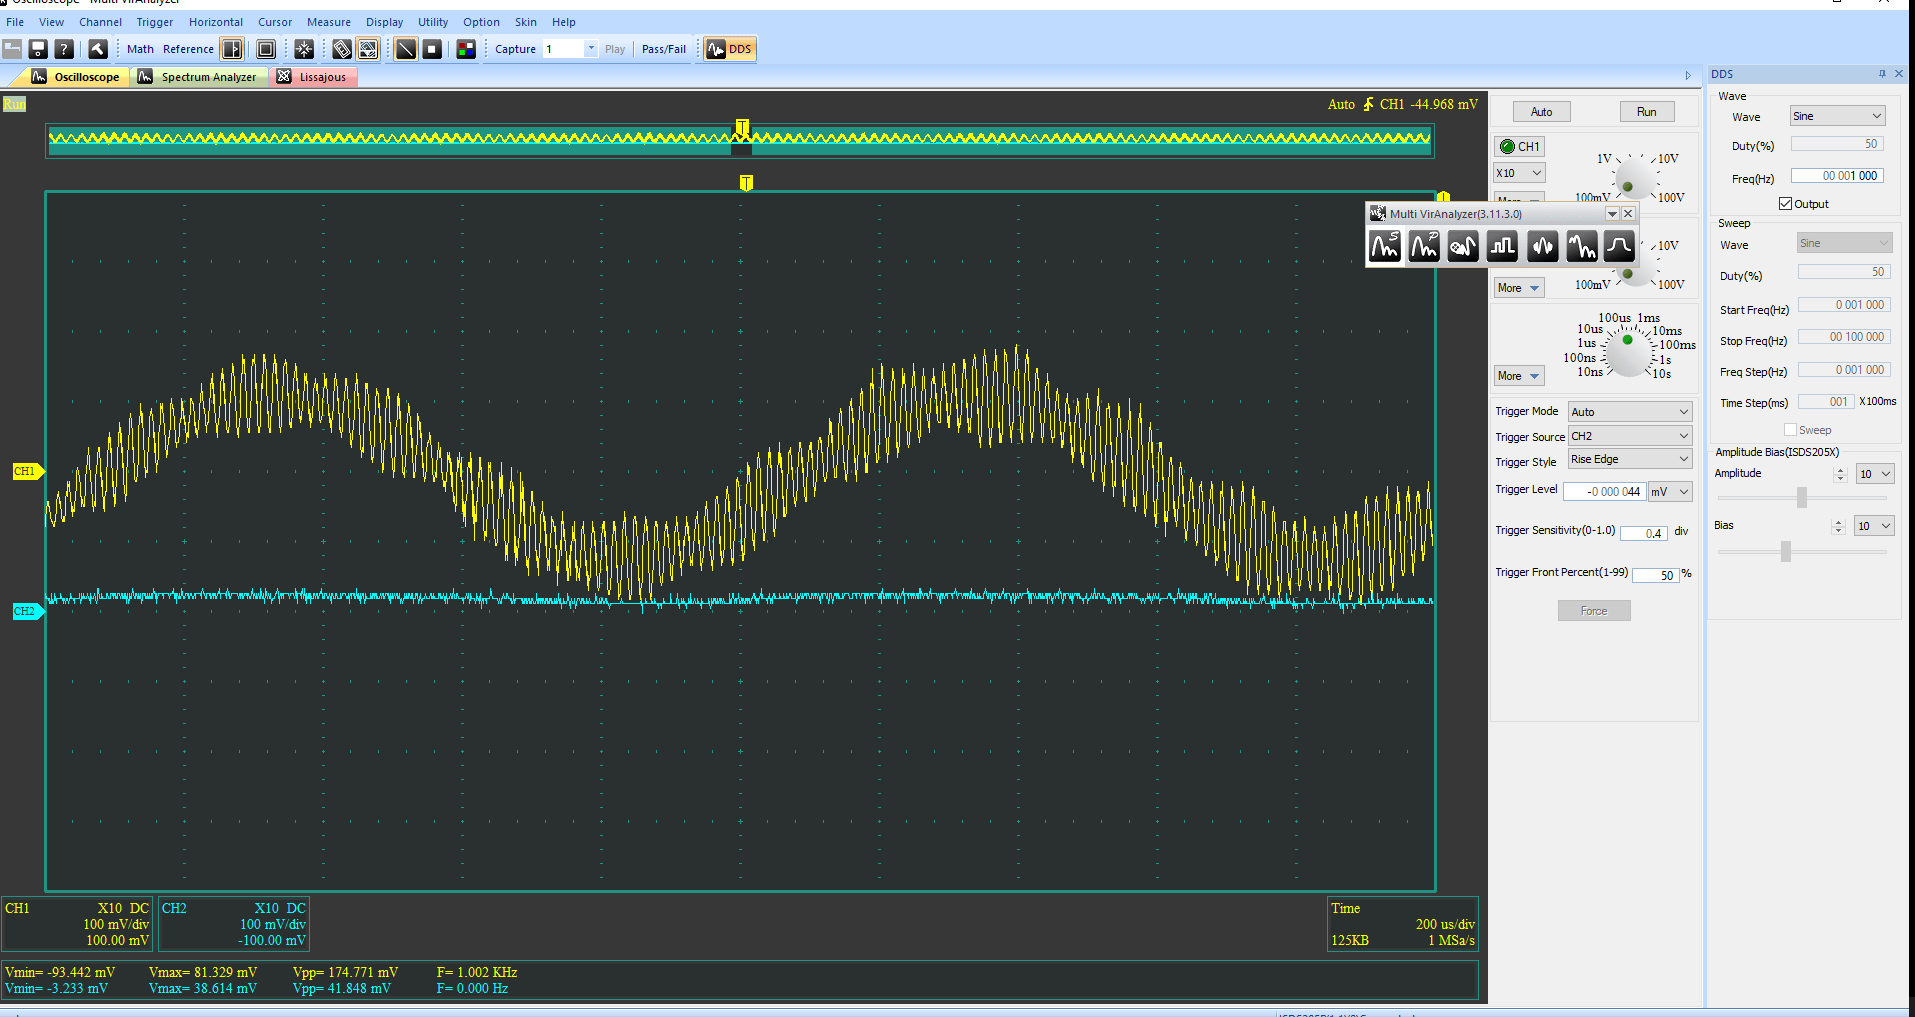Click the tilted ruler measure icon
Viewport: 1915px width, 1017px height.
point(342,49)
